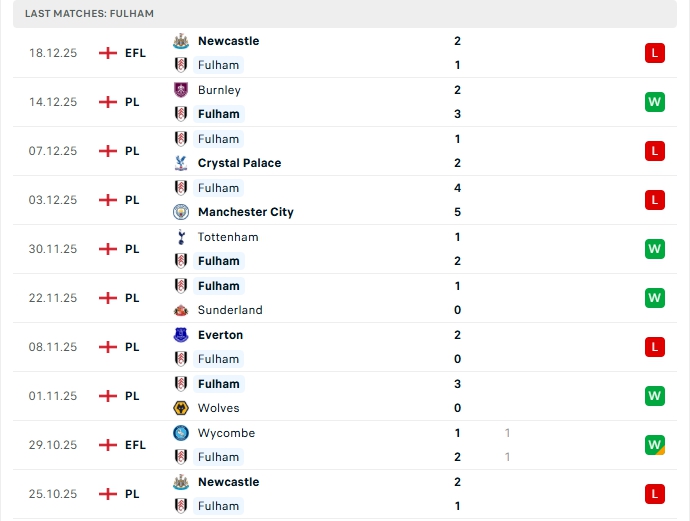Click the EFL label on 29.10.25 row
Image resolution: width=690 pixels, height=521 pixels.
click(135, 445)
